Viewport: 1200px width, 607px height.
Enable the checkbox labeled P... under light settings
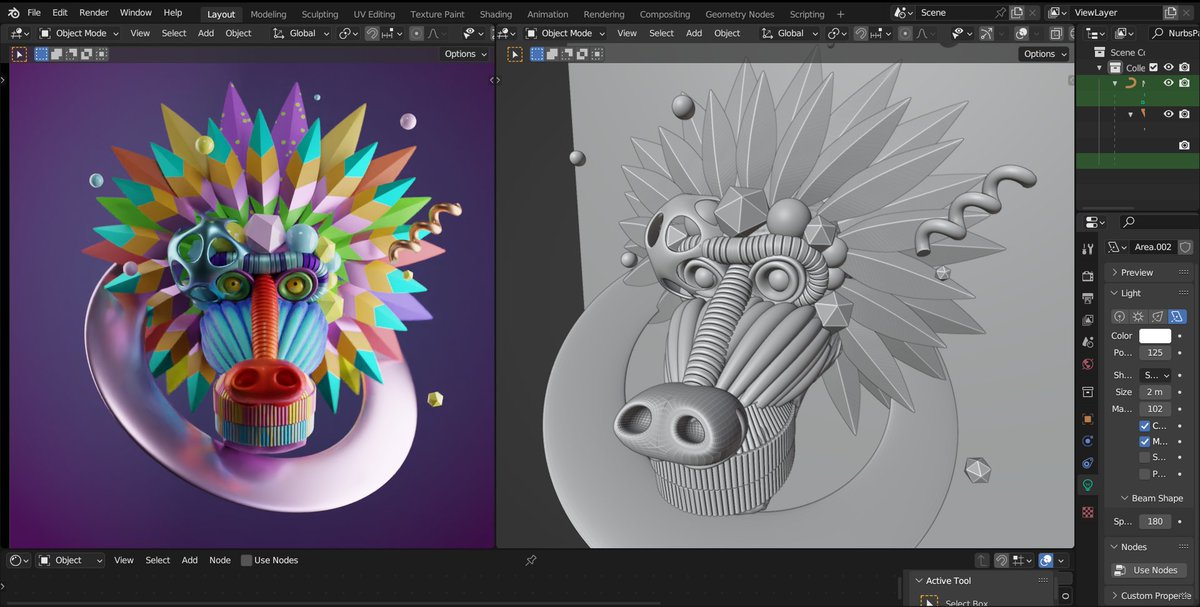point(1144,473)
